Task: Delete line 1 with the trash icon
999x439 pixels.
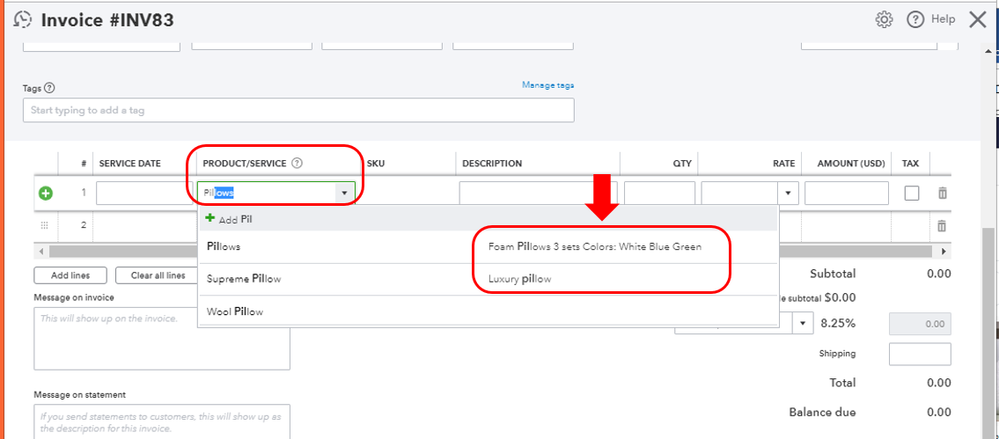Action: pyautogui.click(x=941, y=193)
